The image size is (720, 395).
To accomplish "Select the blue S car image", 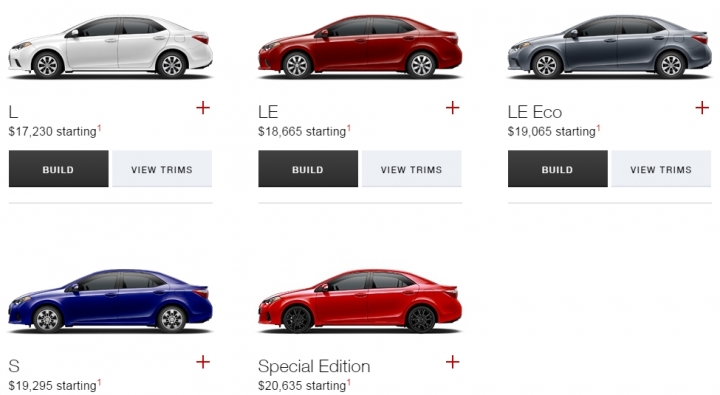I will point(110,301).
